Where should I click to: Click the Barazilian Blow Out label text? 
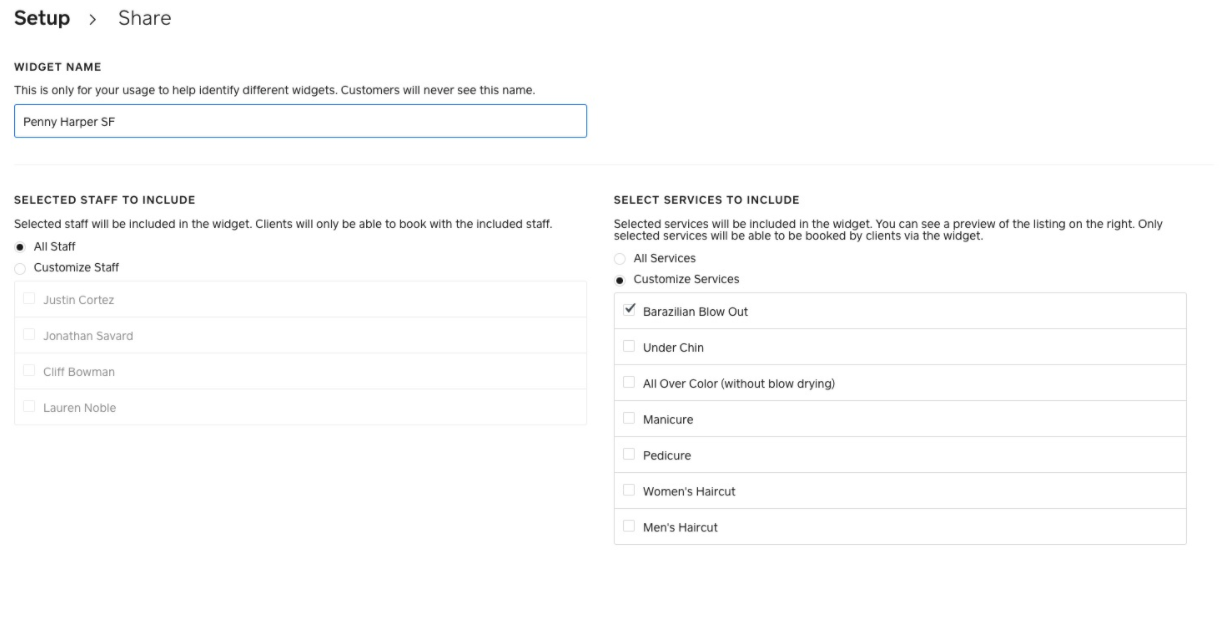pos(696,312)
